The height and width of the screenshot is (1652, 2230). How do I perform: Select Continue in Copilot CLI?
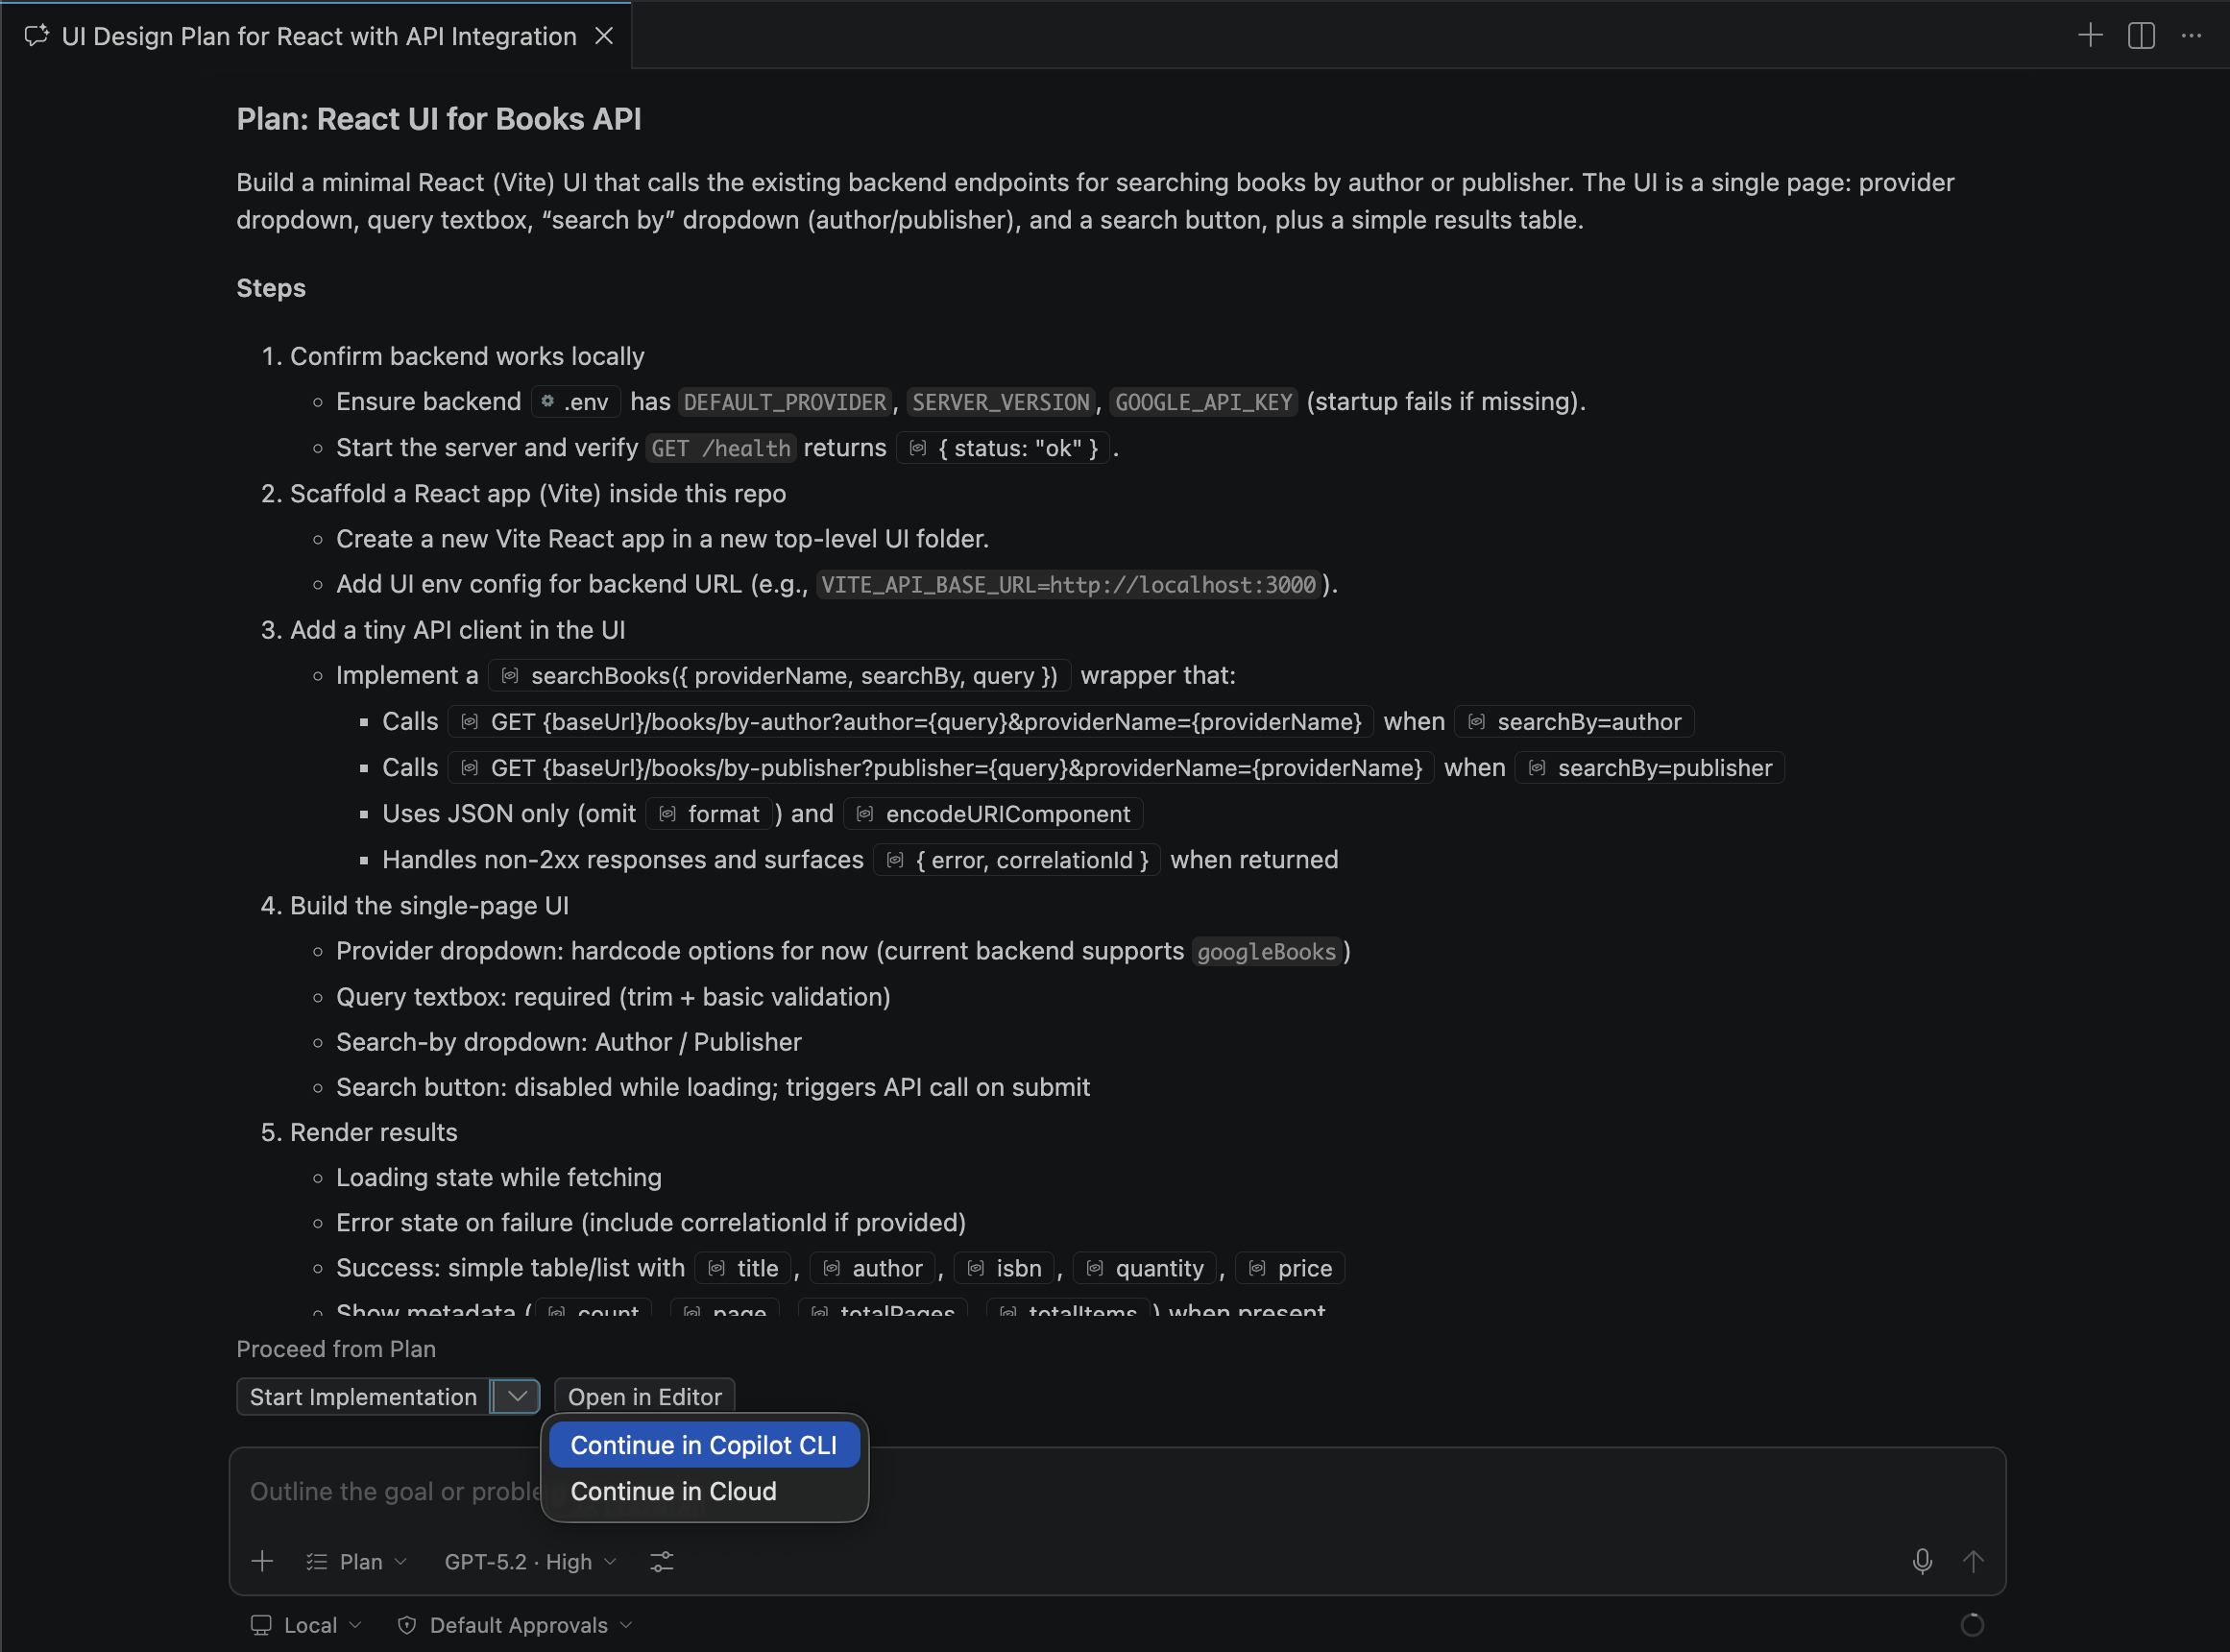(x=704, y=1445)
